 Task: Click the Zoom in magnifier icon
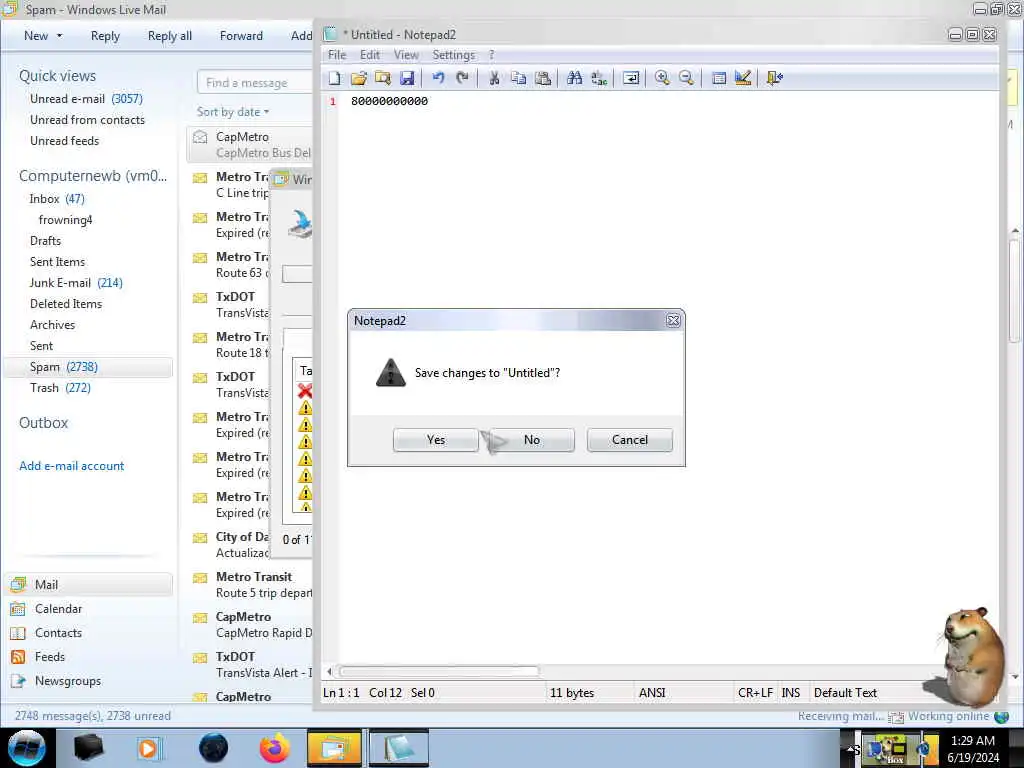[x=662, y=78]
